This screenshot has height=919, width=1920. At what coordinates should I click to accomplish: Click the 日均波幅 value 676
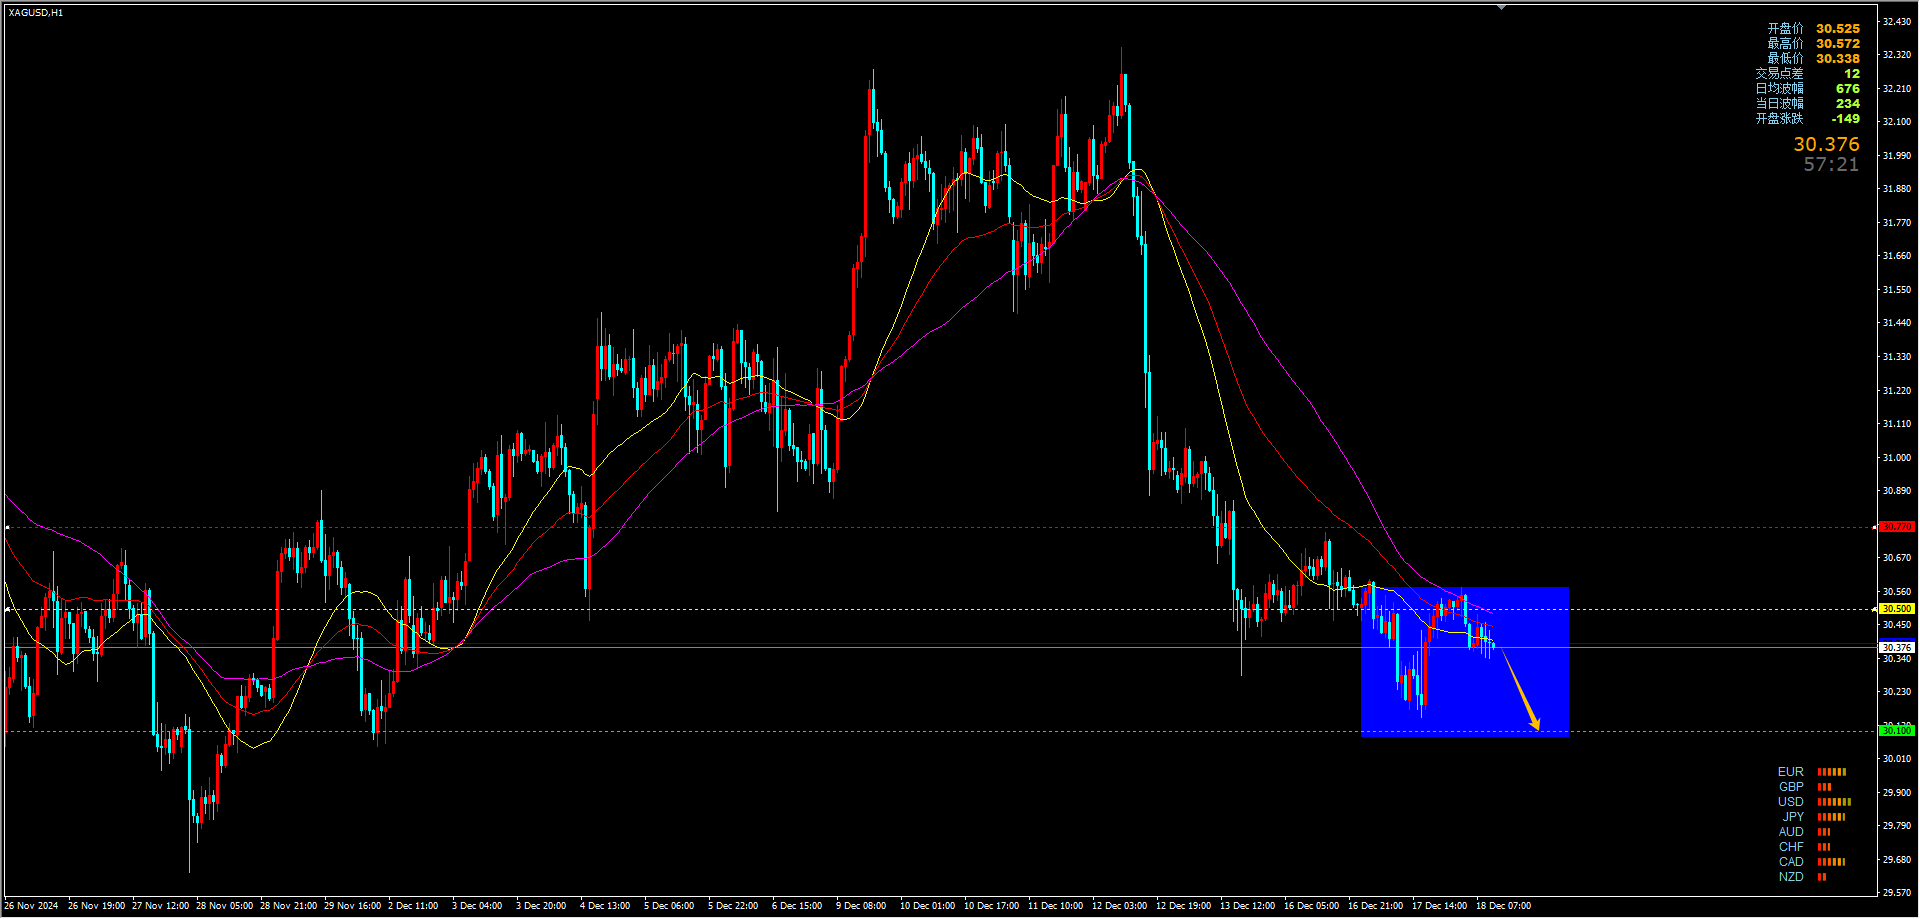point(1848,89)
